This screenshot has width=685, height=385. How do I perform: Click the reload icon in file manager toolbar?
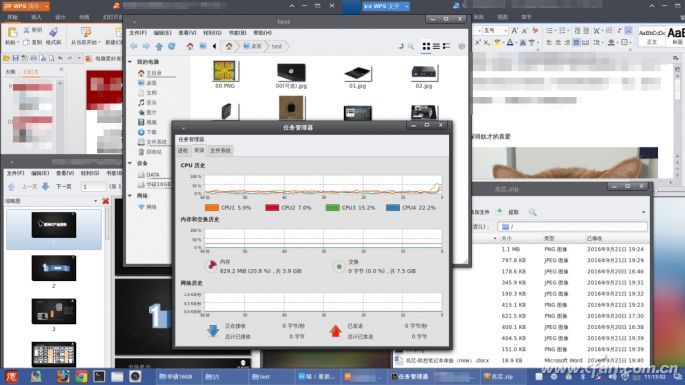click(x=172, y=46)
